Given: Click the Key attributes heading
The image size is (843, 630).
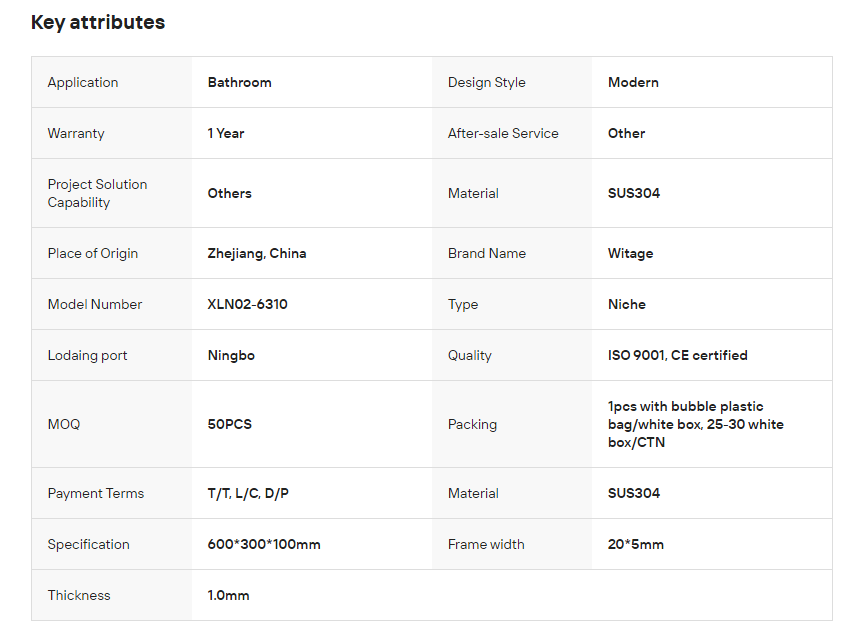Looking at the screenshot, I should pos(98,22).
